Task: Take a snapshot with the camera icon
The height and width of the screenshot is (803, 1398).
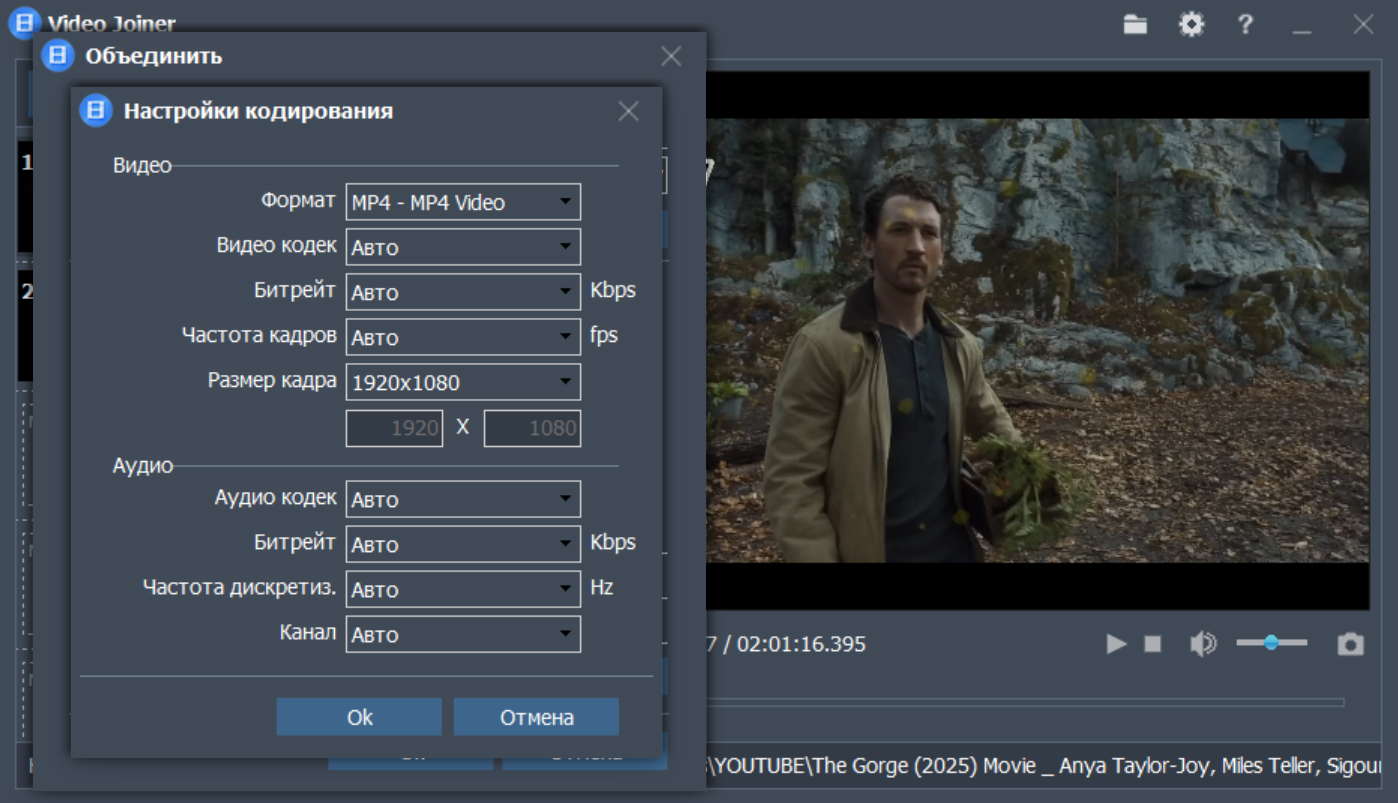Action: point(1350,645)
